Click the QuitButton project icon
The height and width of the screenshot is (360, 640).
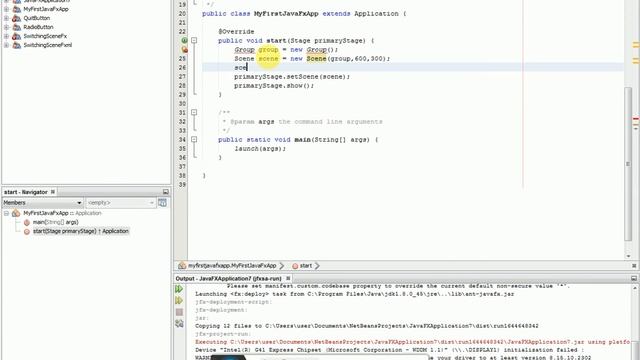(x=16, y=18)
